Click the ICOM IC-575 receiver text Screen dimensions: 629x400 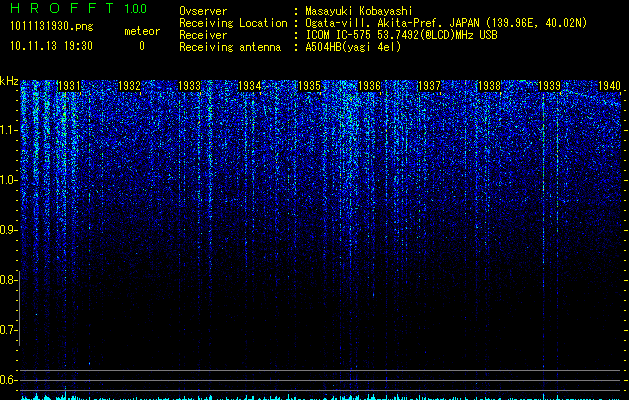[401, 35]
